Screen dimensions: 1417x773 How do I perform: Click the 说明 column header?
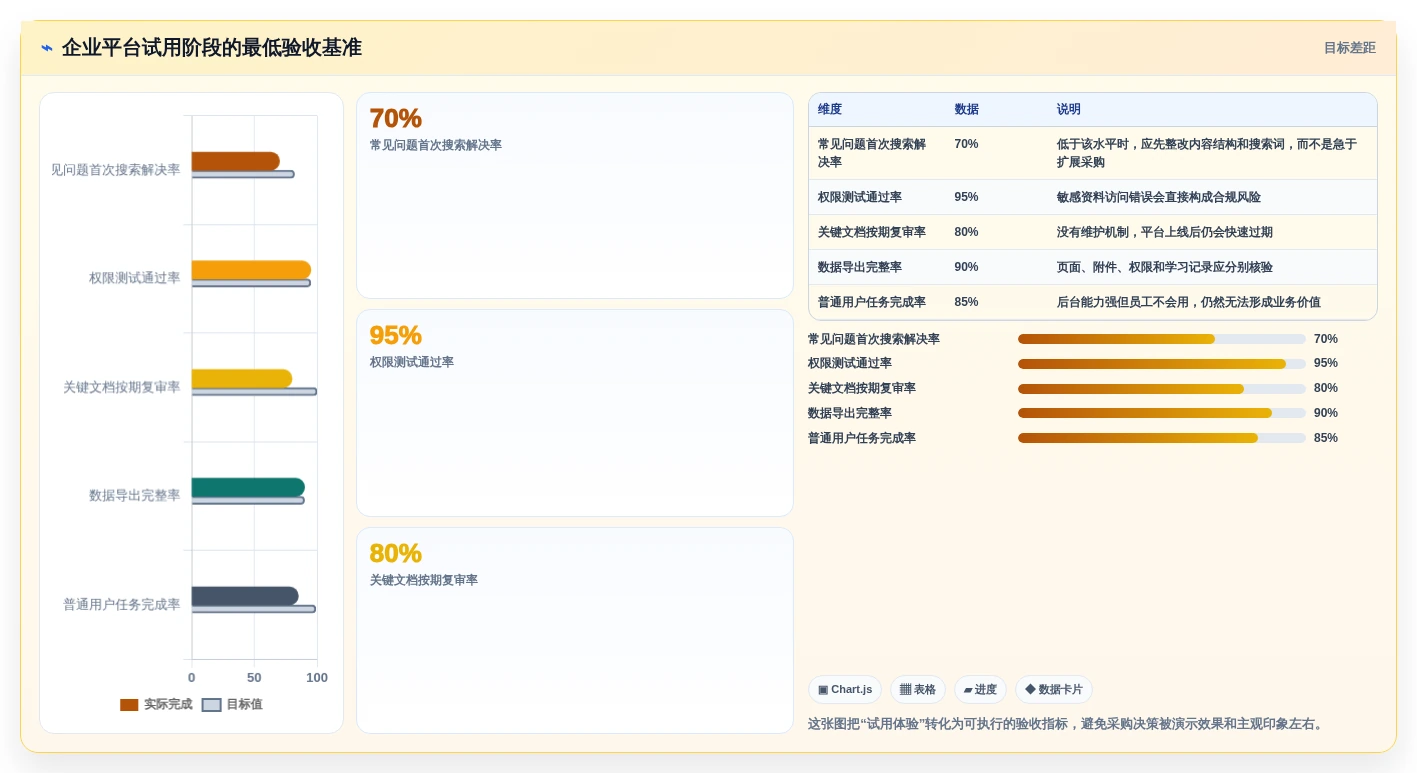pyautogui.click(x=1069, y=110)
